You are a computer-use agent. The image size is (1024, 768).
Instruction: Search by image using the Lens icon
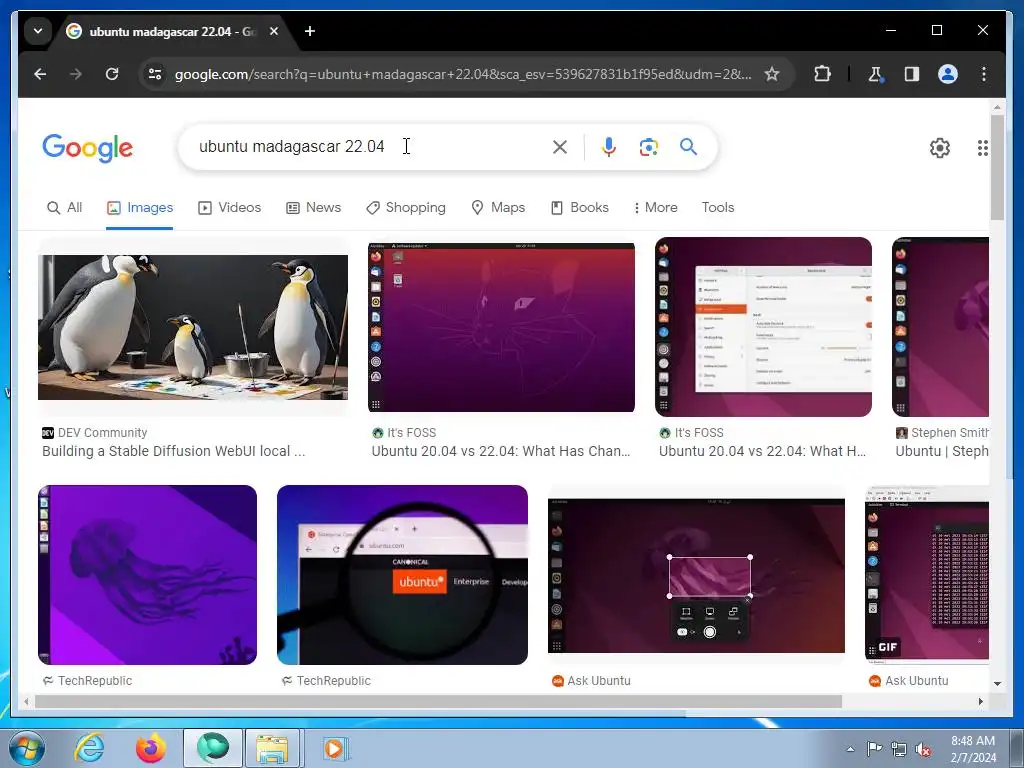[648, 147]
